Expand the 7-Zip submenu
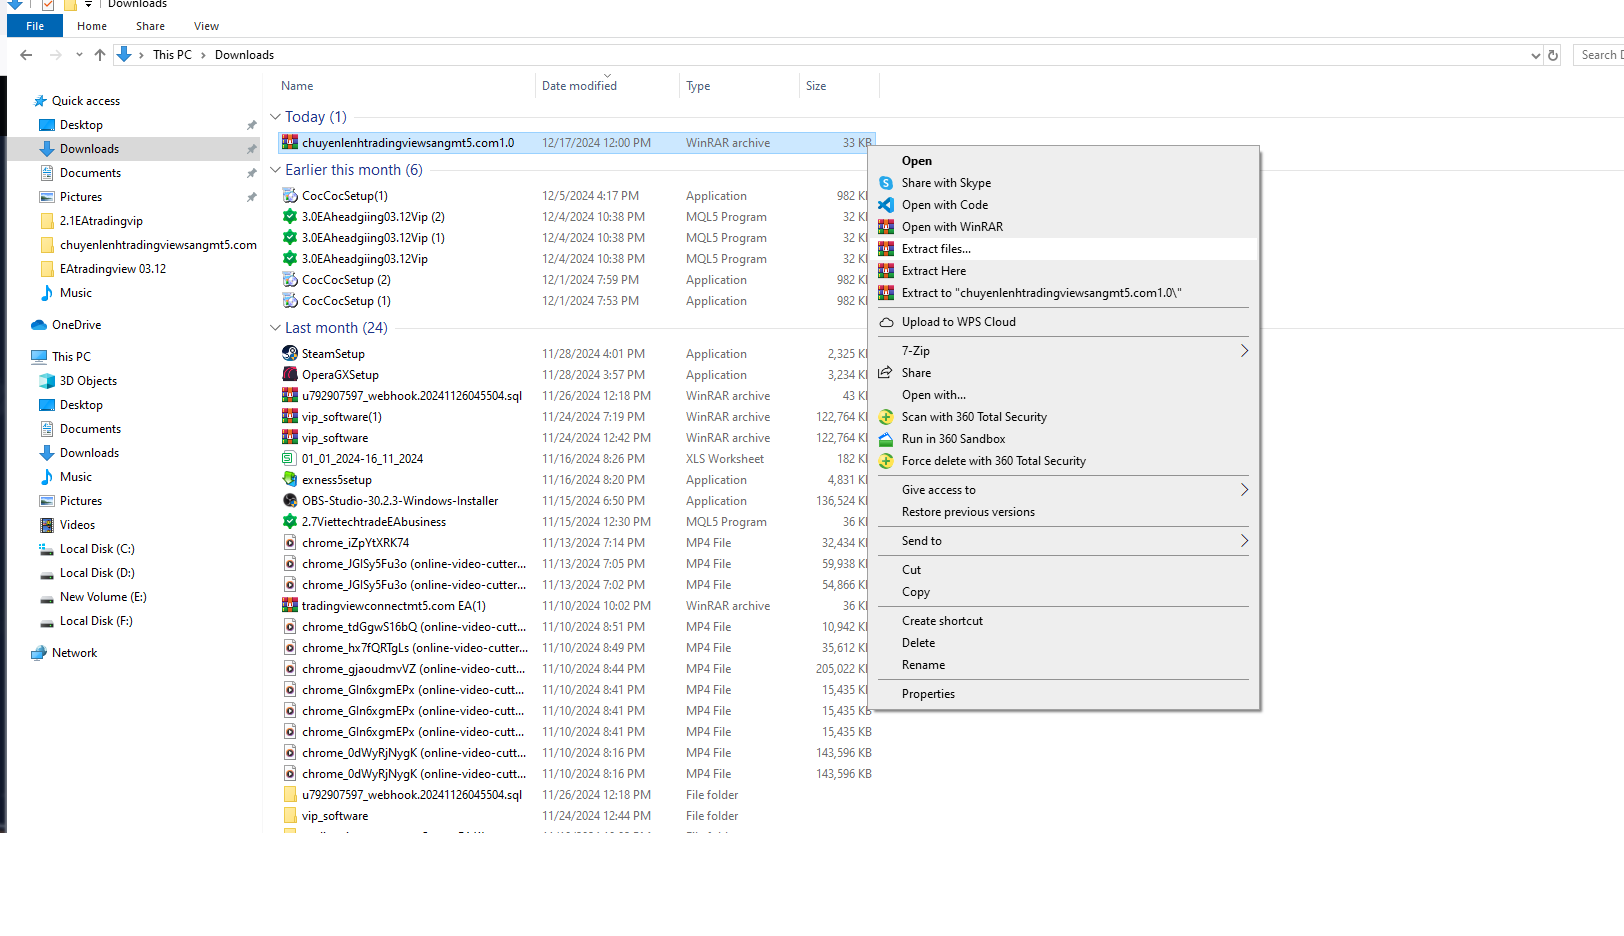Viewport: 1624px width, 936px height. pos(1244,351)
